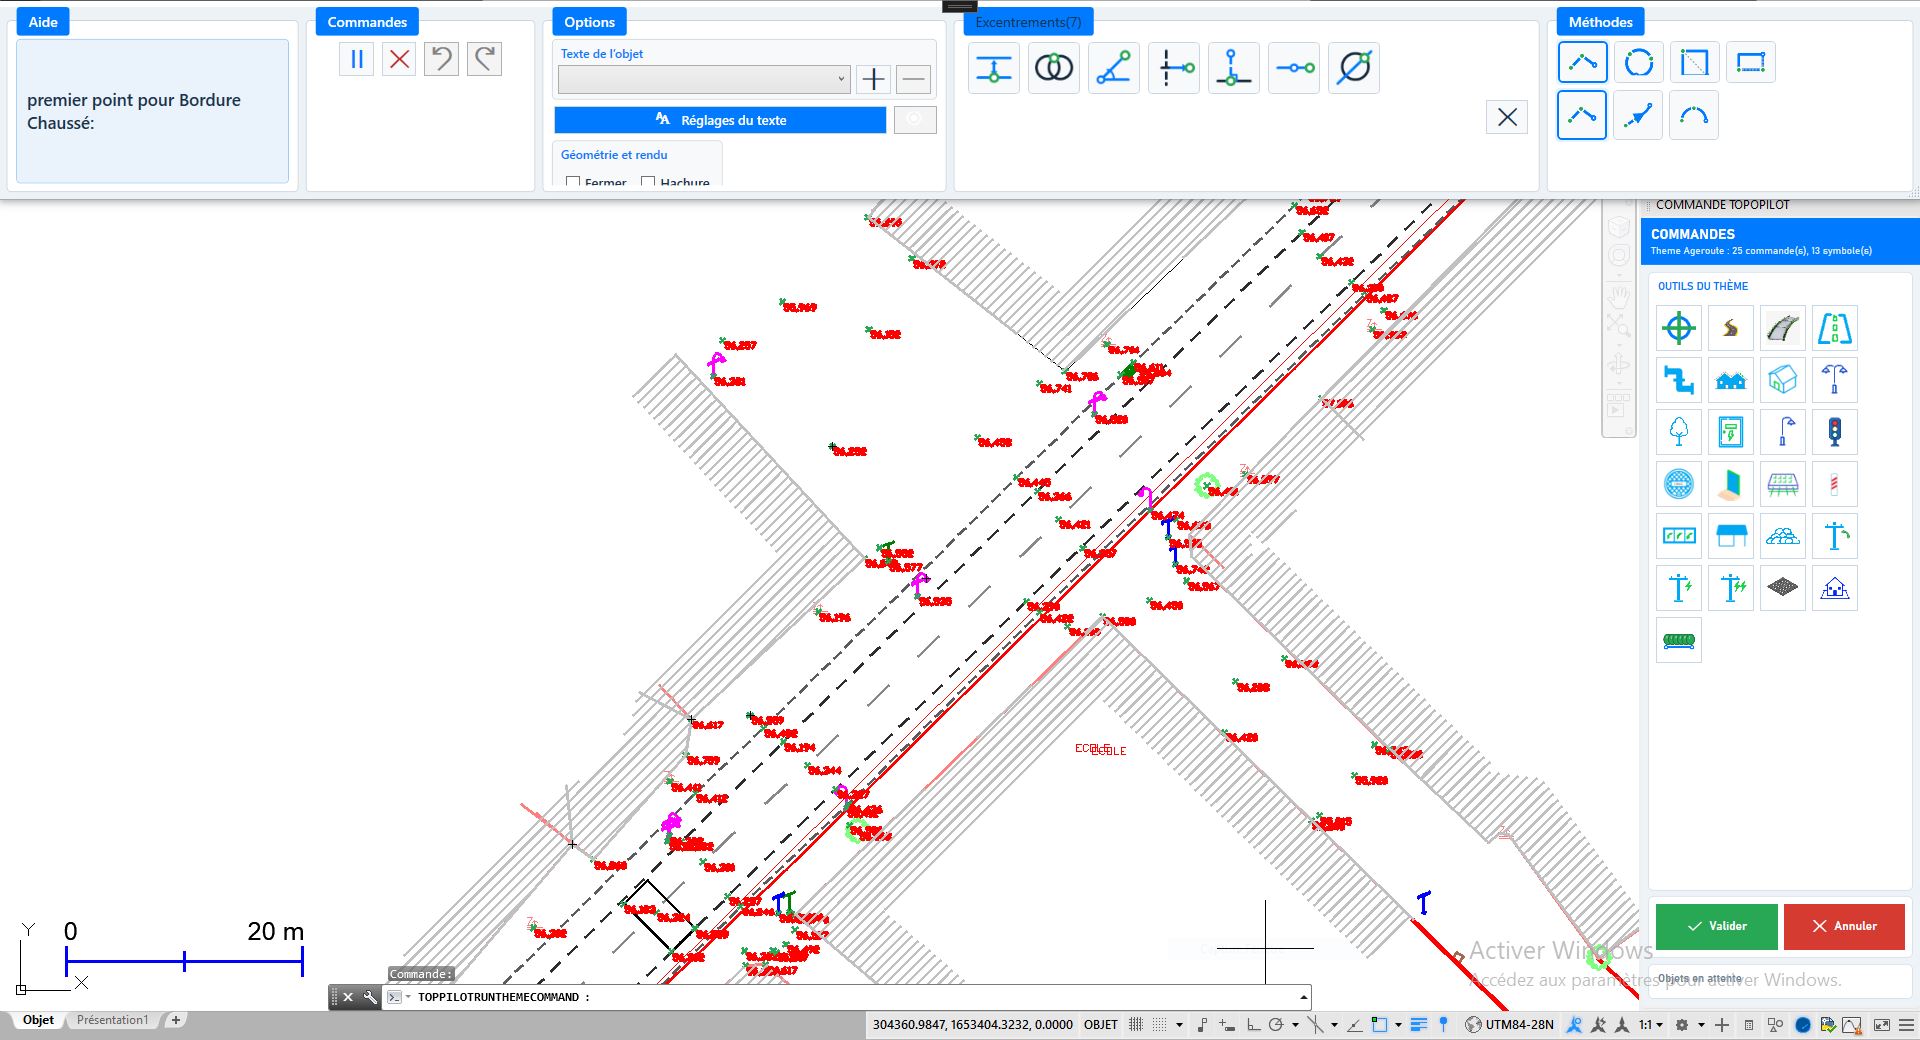Select the single street lamp theme tool
The height and width of the screenshot is (1040, 1920).
click(x=1783, y=432)
